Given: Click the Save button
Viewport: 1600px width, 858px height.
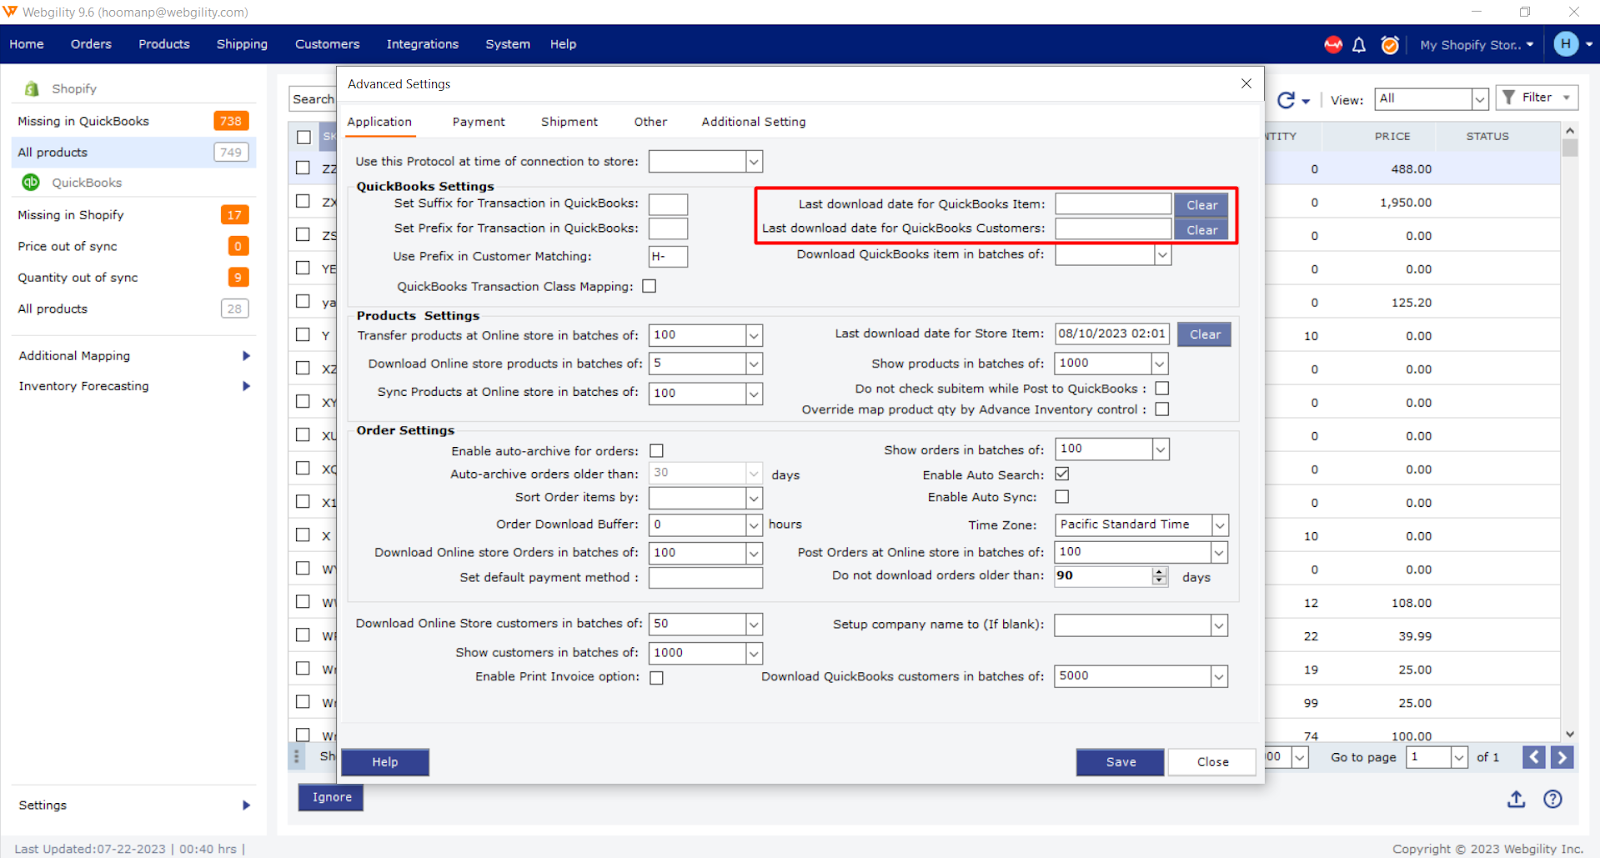Looking at the screenshot, I should pyautogui.click(x=1120, y=762).
